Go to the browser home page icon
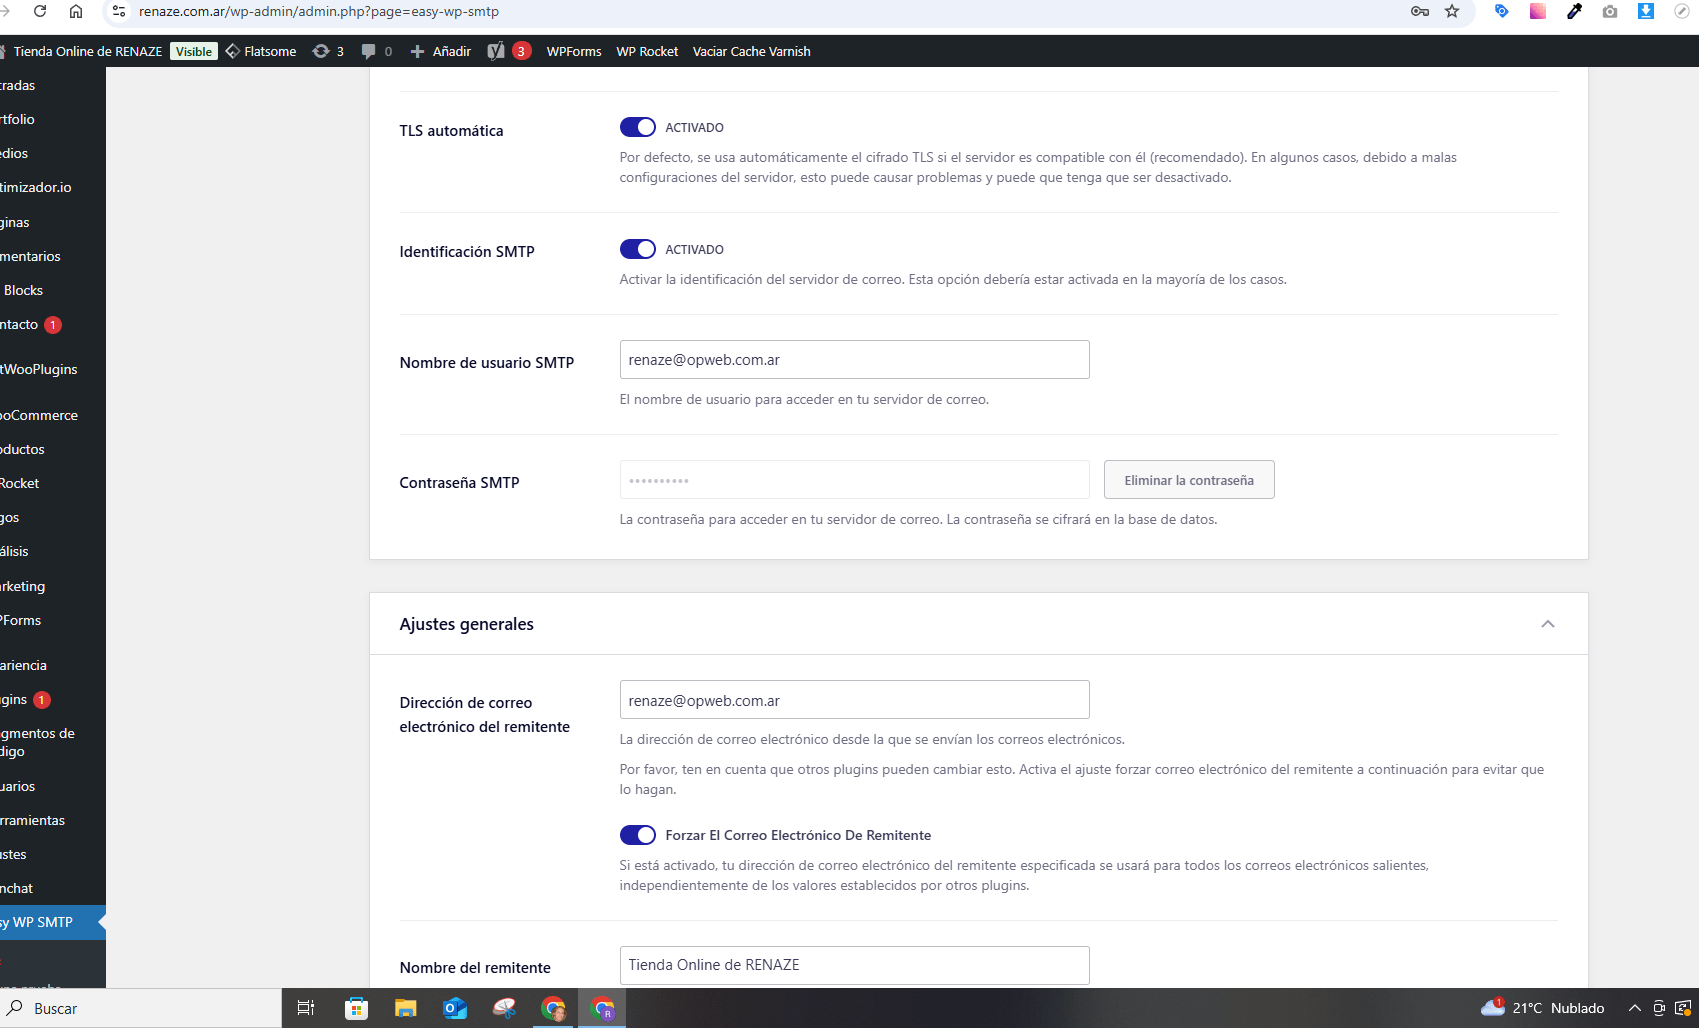The height and width of the screenshot is (1028, 1699). coord(76,11)
